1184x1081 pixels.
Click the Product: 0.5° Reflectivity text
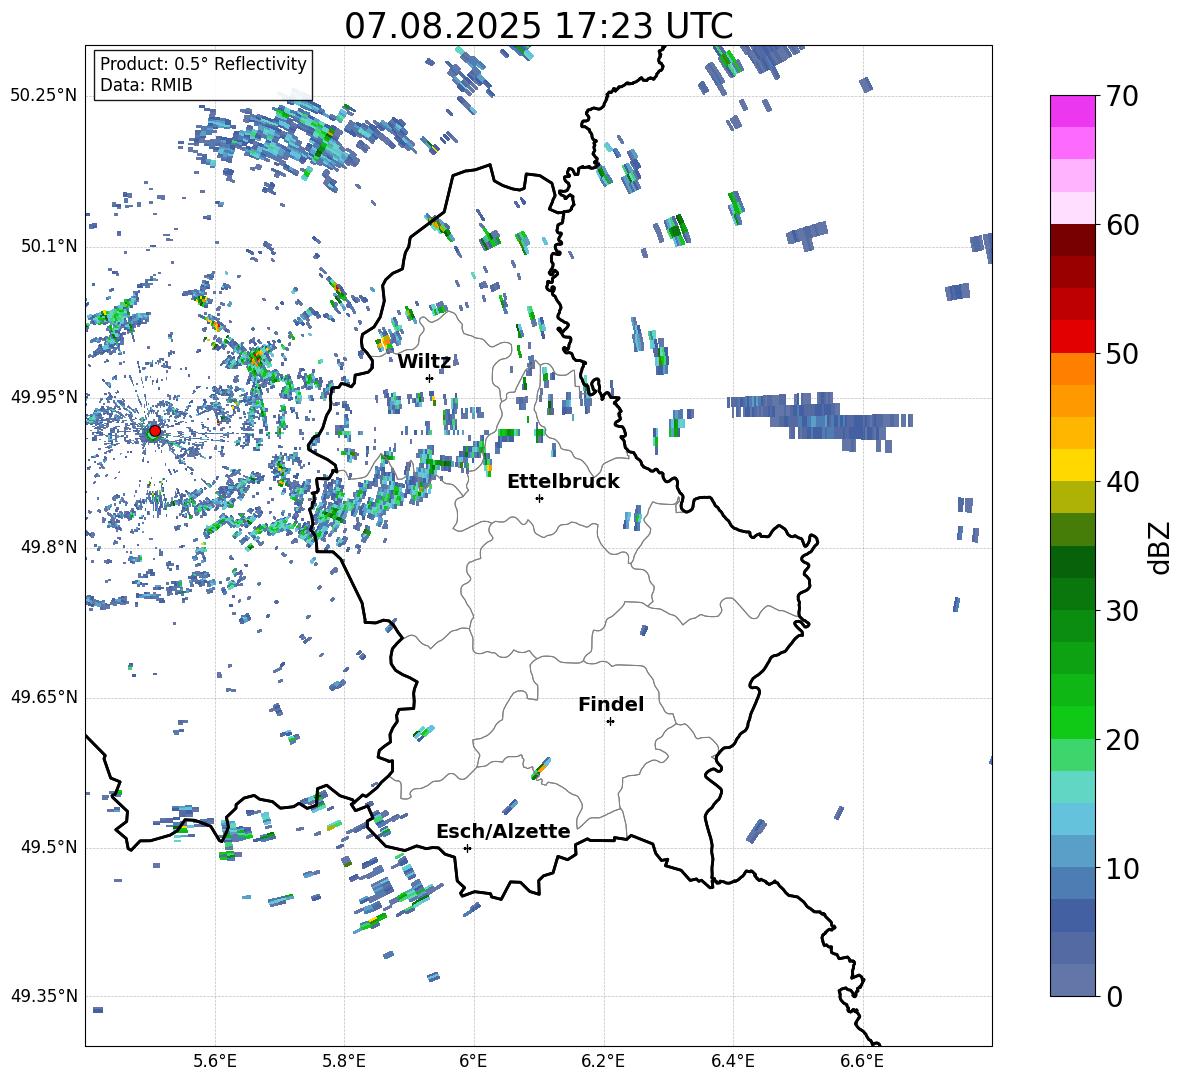pyautogui.click(x=203, y=64)
